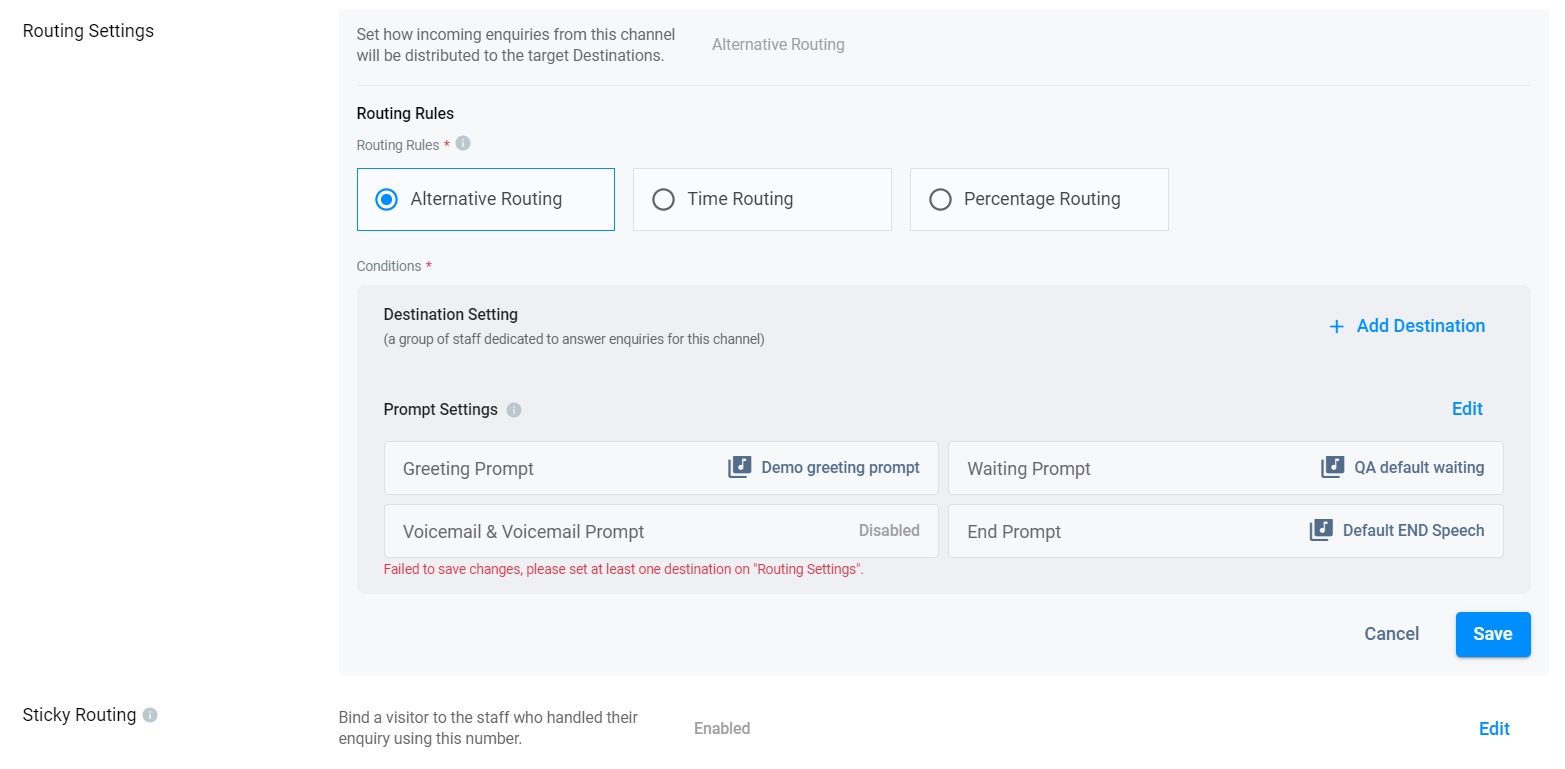Click the info icon beside Sticky Routing

tap(150, 715)
